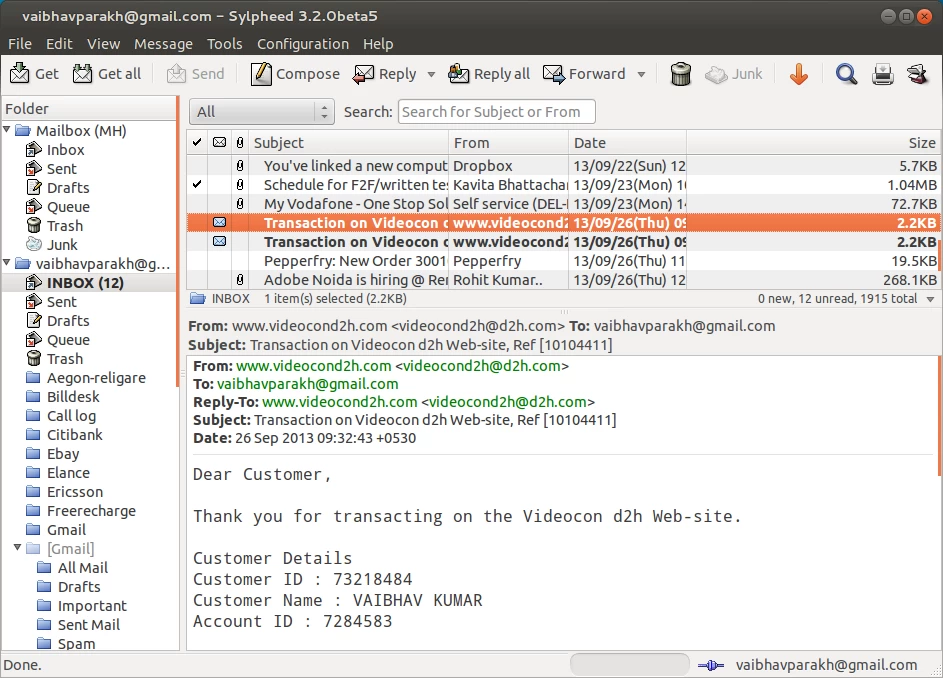Viewport: 943px width, 678px height.
Task: Open the magnifier search messages icon
Action: tap(846, 74)
